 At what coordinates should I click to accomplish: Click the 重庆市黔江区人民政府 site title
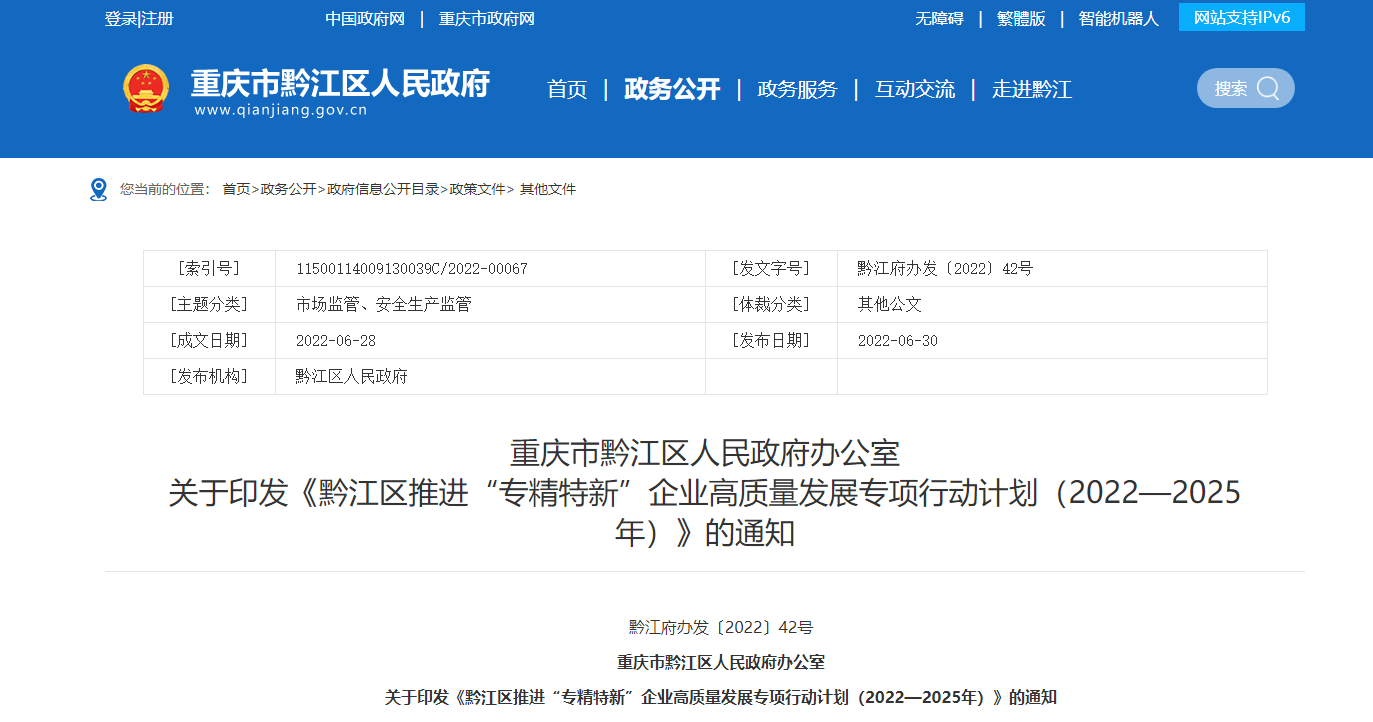coord(340,83)
